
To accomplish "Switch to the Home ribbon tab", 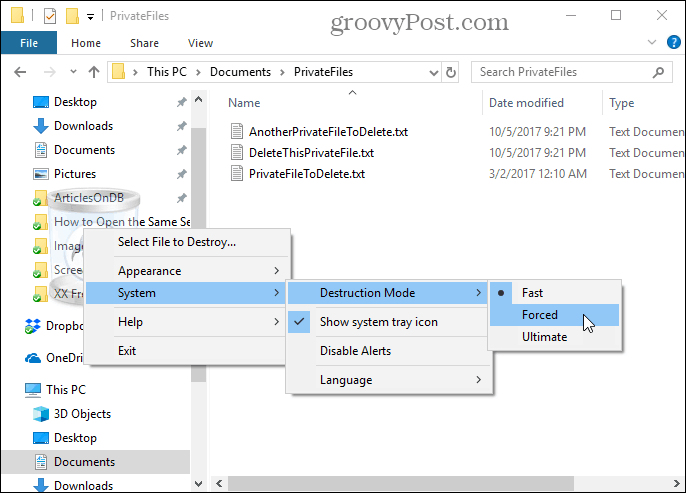I will pos(86,43).
